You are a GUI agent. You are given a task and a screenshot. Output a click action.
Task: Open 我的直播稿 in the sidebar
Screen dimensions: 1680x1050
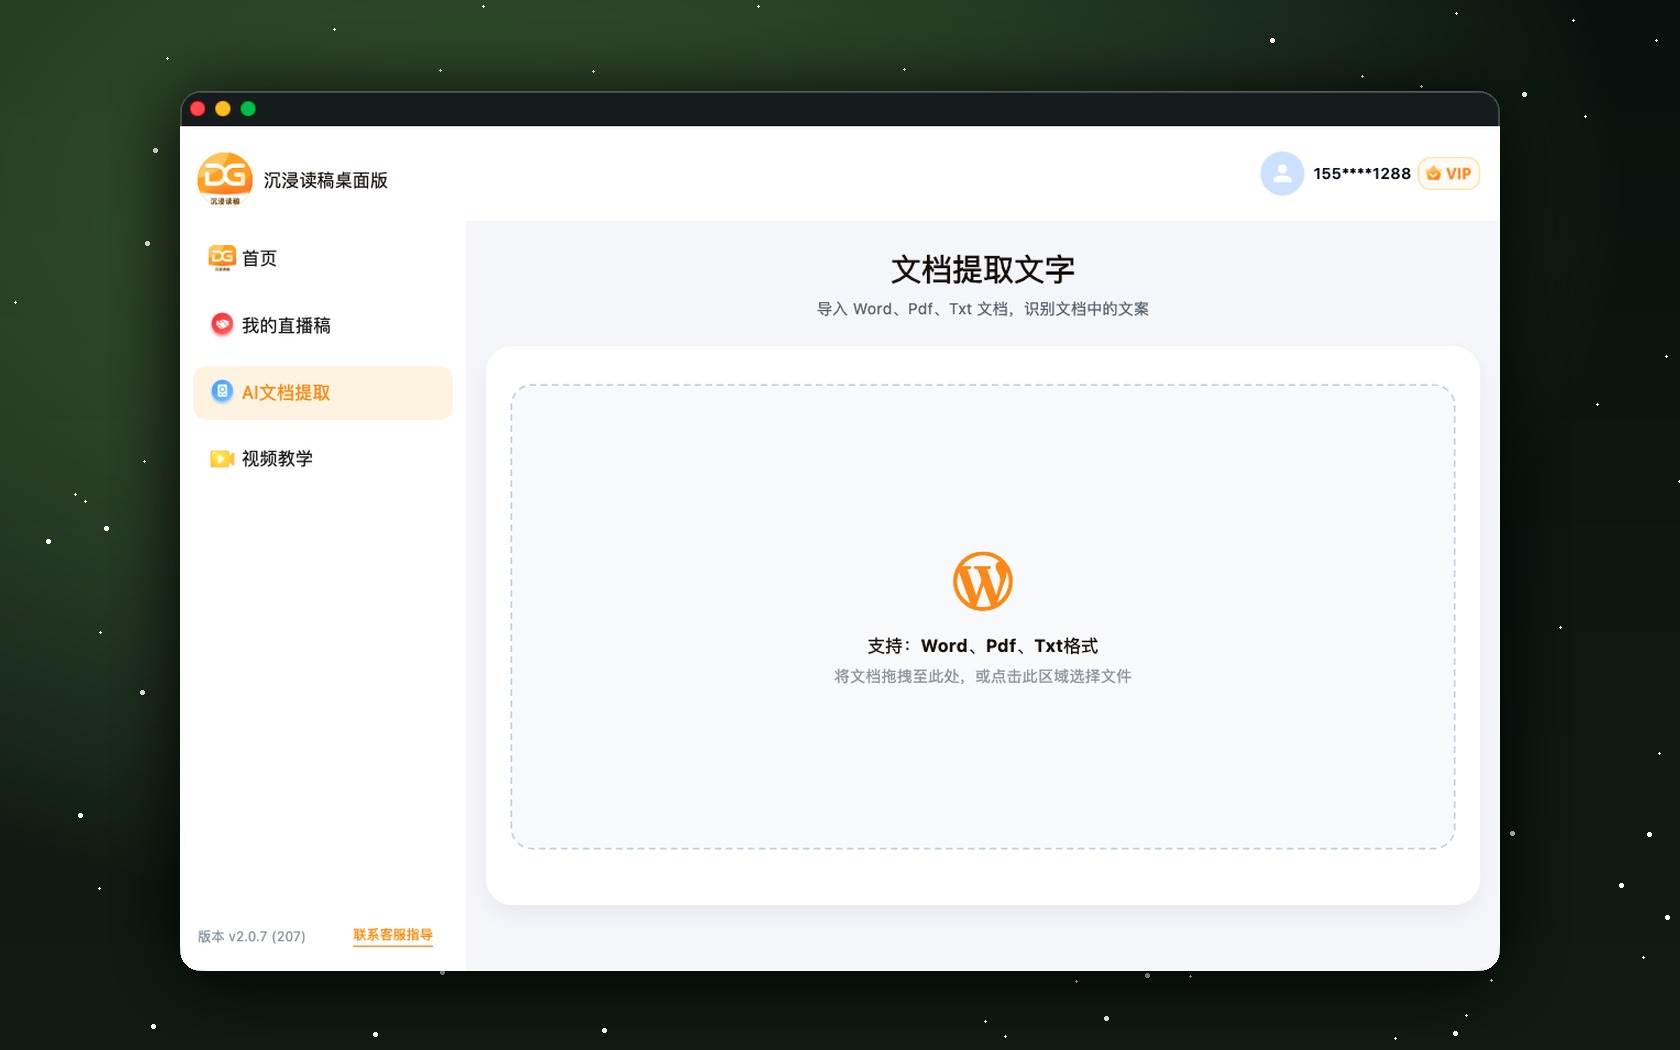pos(323,325)
